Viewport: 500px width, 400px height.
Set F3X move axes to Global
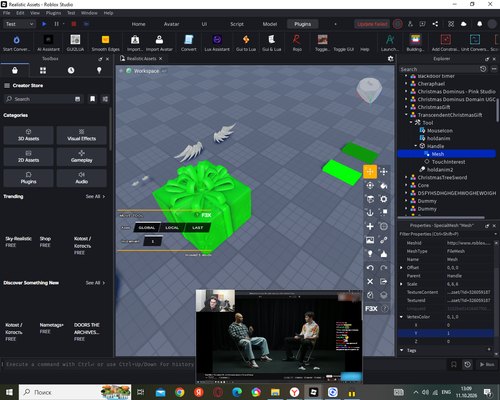pos(147,228)
